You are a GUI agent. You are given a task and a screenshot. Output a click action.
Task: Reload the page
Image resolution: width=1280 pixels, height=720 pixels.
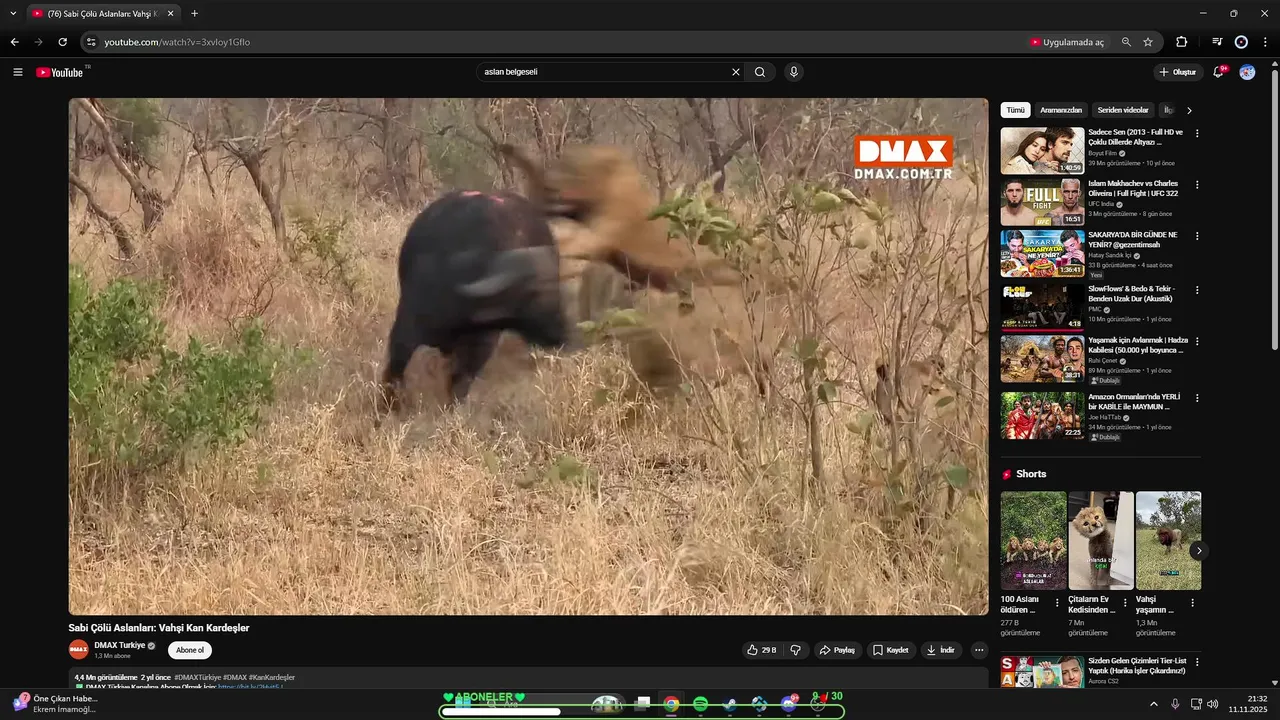click(62, 42)
